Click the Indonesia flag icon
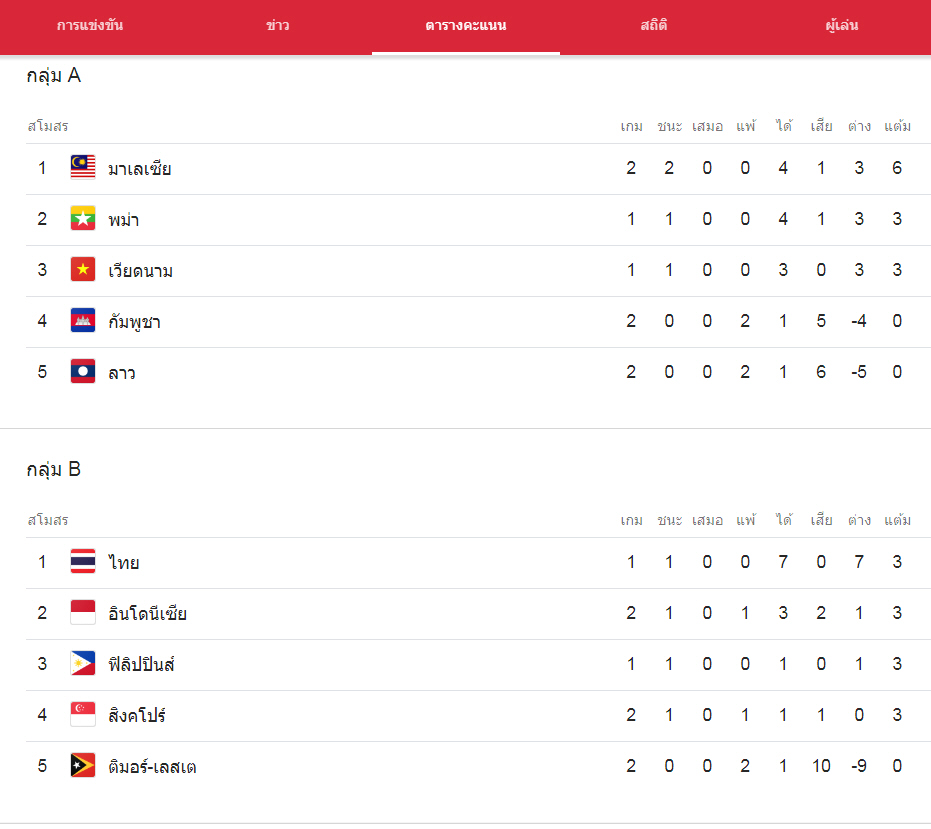 point(83,612)
